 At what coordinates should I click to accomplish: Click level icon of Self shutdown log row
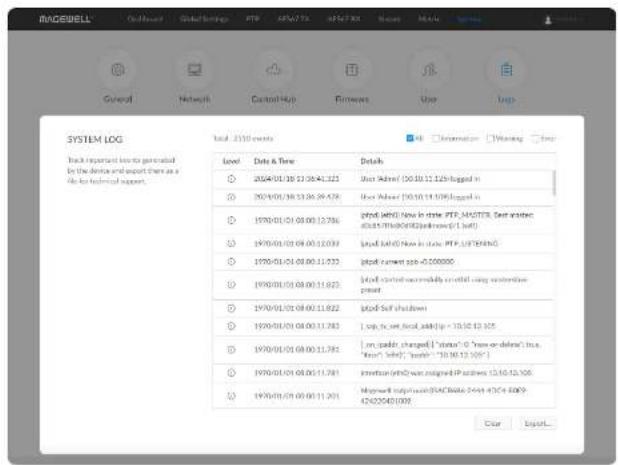click(x=231, y=308)
